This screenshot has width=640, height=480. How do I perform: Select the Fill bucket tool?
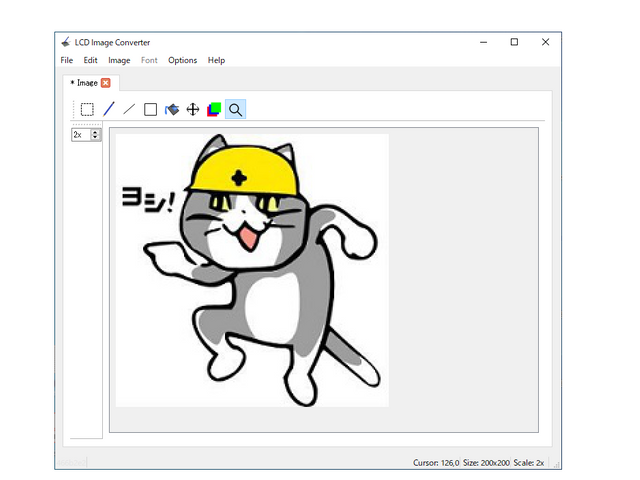point(172,109)
